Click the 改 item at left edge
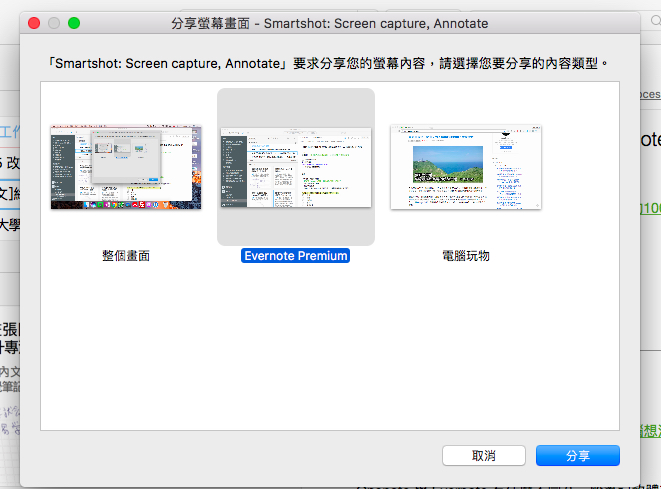 coord(10,163)
